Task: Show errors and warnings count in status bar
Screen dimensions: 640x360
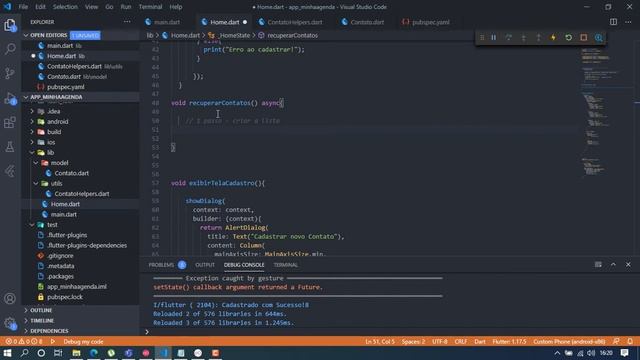Action: pyautogui.click(x=24, y=341)
